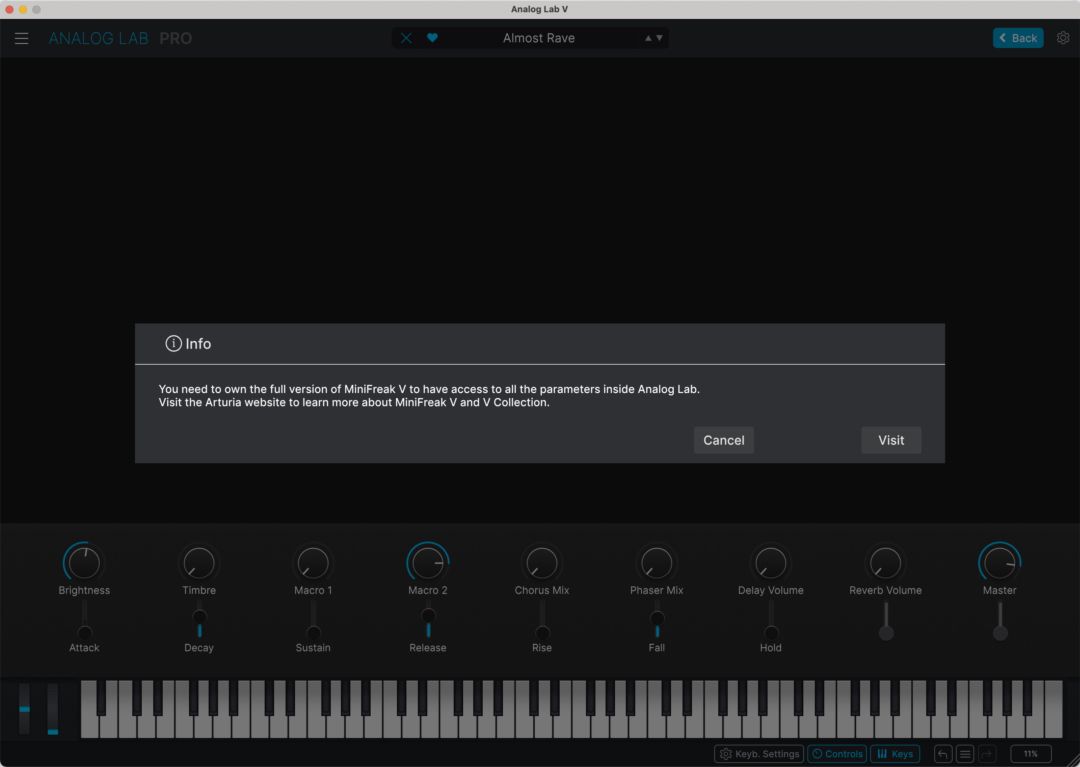The height and width of the screenshot is (767, 1080).
Task: Toggle the Keys keyboard button
Action: [x=895, y=754]
